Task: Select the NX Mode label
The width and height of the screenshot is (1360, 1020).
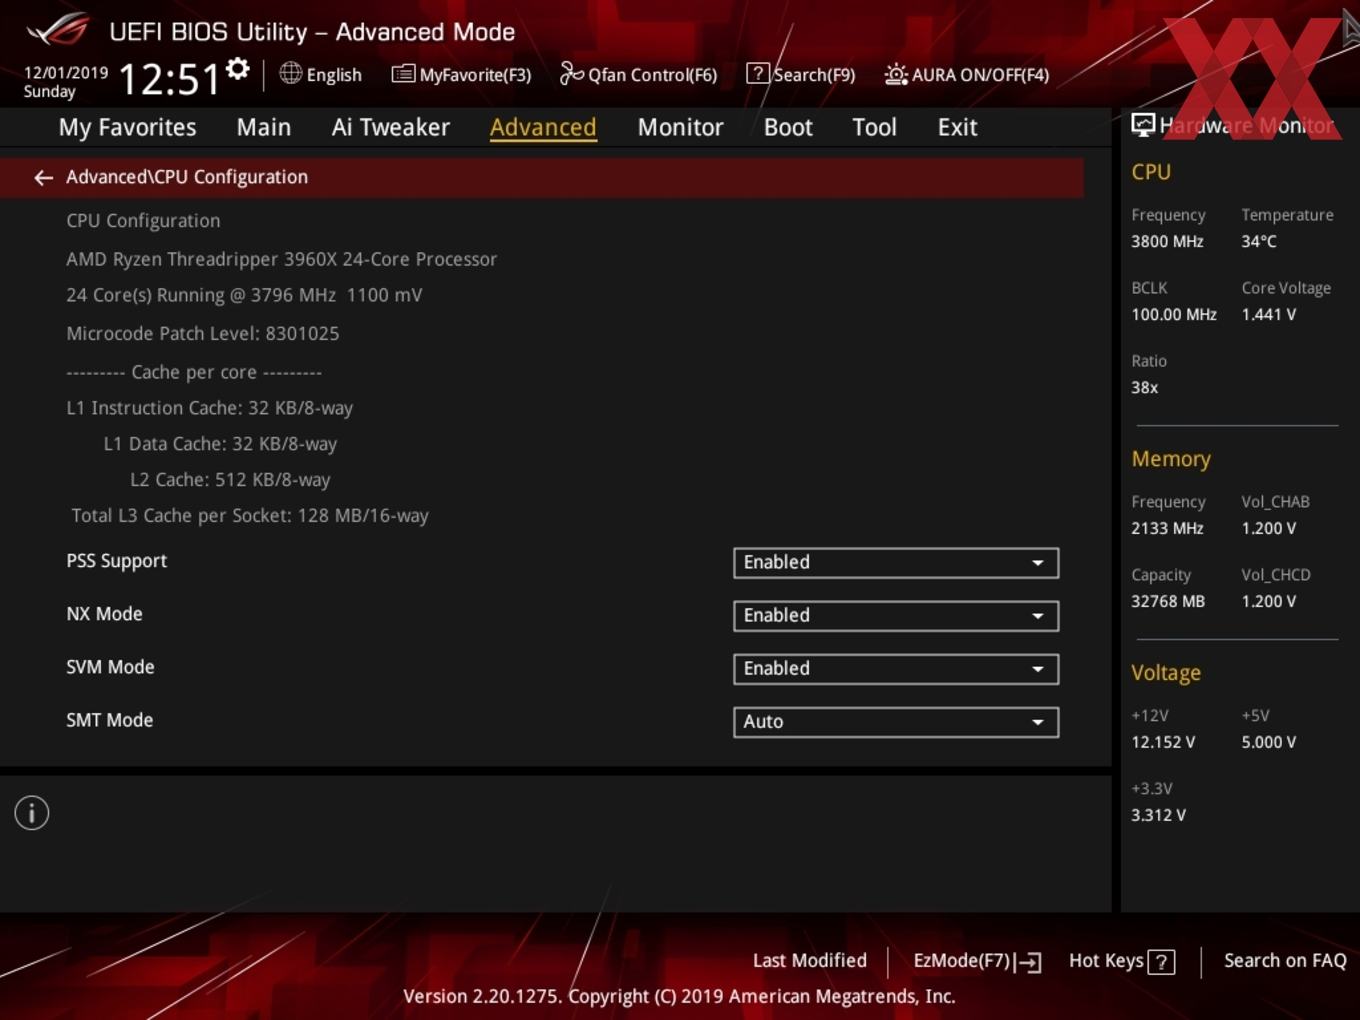Action: pyautogui.click(x=104, y=614)
